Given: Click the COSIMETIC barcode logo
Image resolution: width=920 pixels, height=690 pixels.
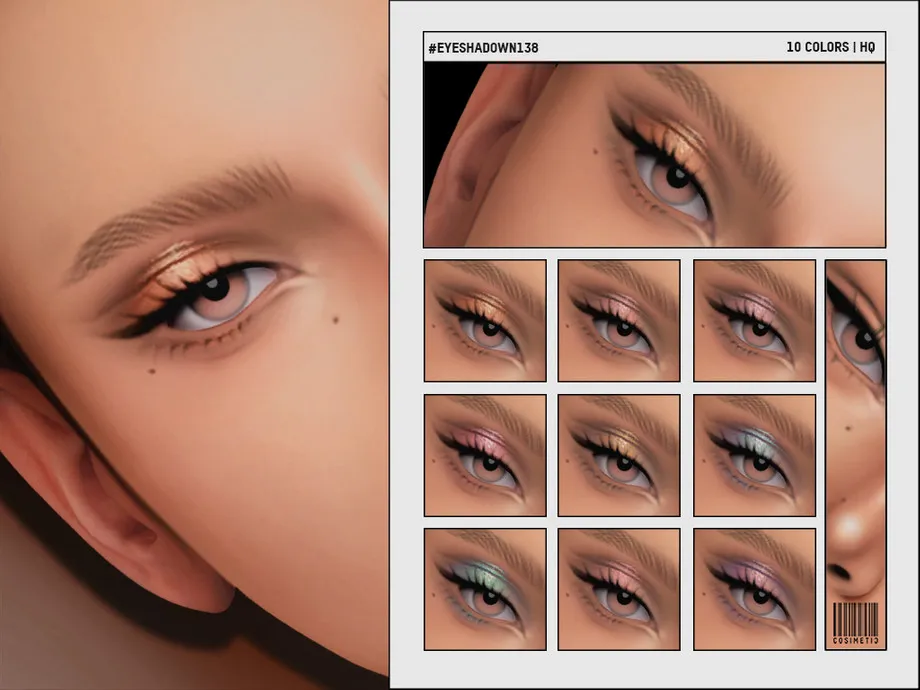Looking at the screenshot, I should pos(855,624).
